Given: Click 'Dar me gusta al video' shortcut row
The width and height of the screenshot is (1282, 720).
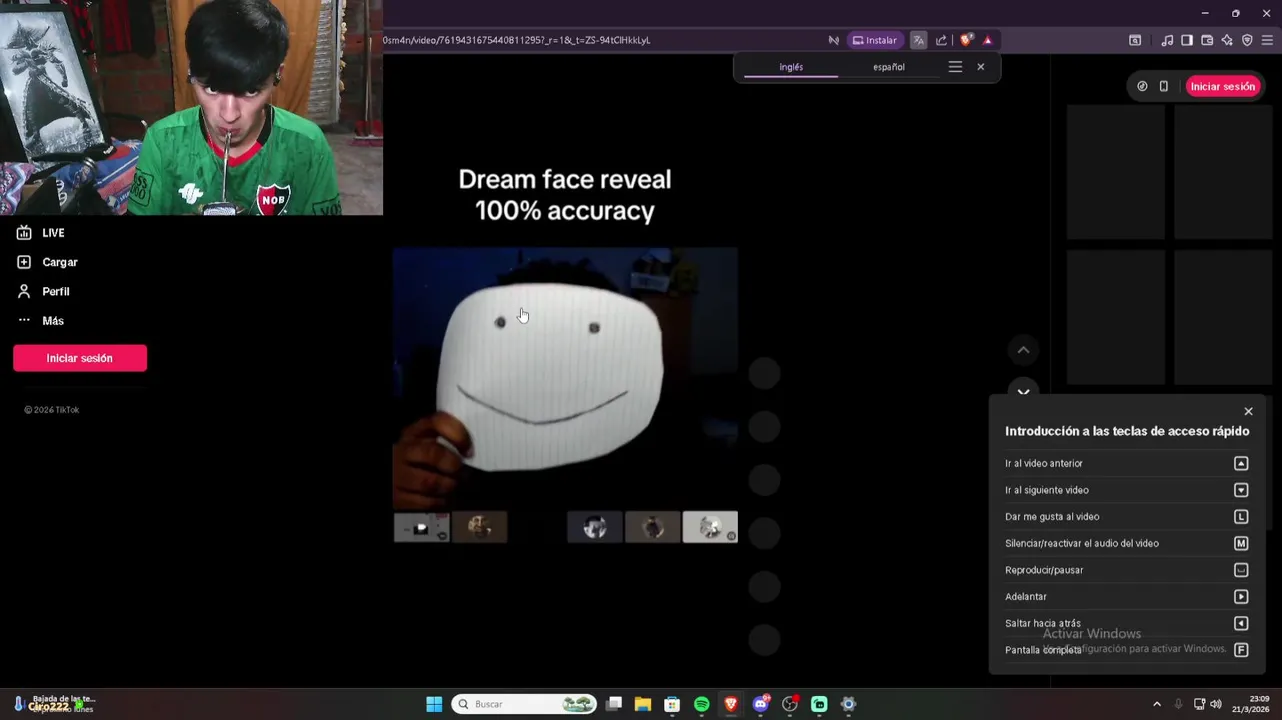Looking at the screenshot, I should 1127,517.
